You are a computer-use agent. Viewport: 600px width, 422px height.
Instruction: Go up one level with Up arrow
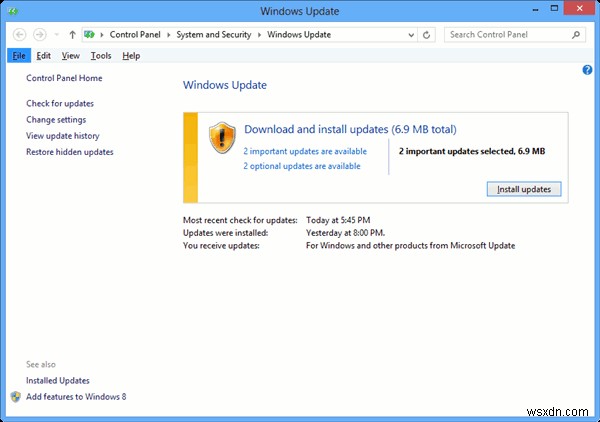tap(72, 35)
